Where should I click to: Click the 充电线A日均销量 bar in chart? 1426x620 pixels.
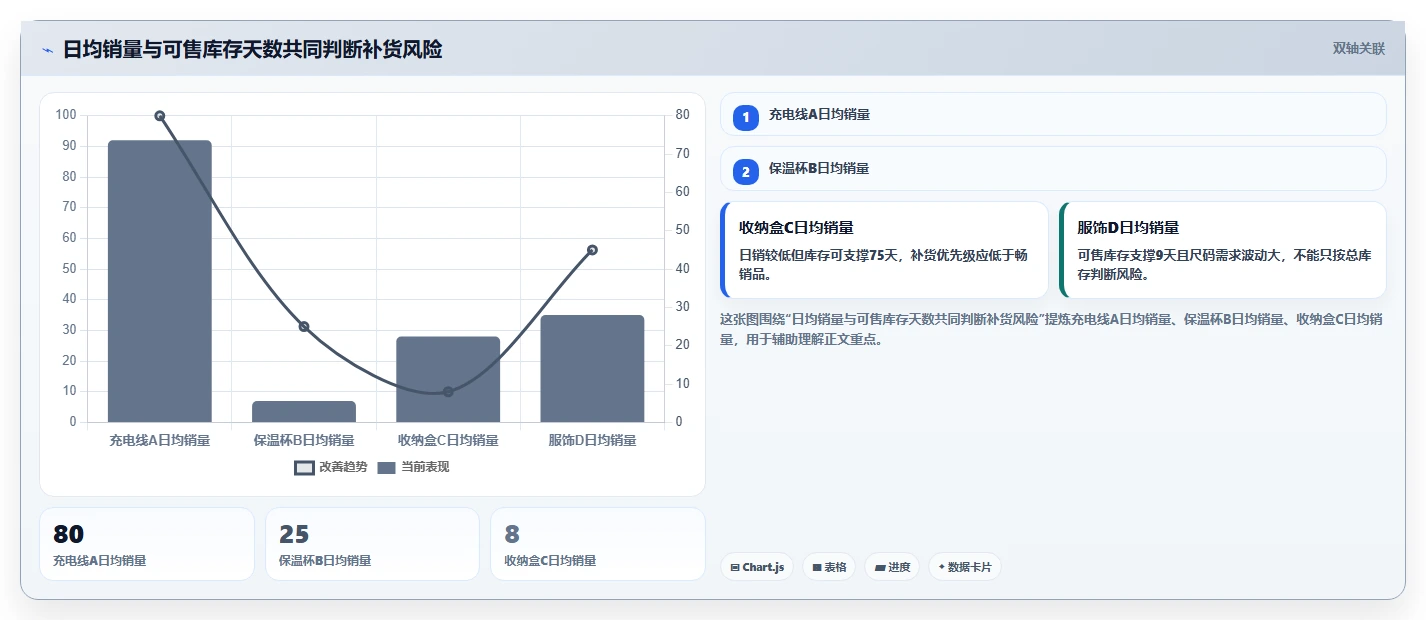[x=160, y=281]
